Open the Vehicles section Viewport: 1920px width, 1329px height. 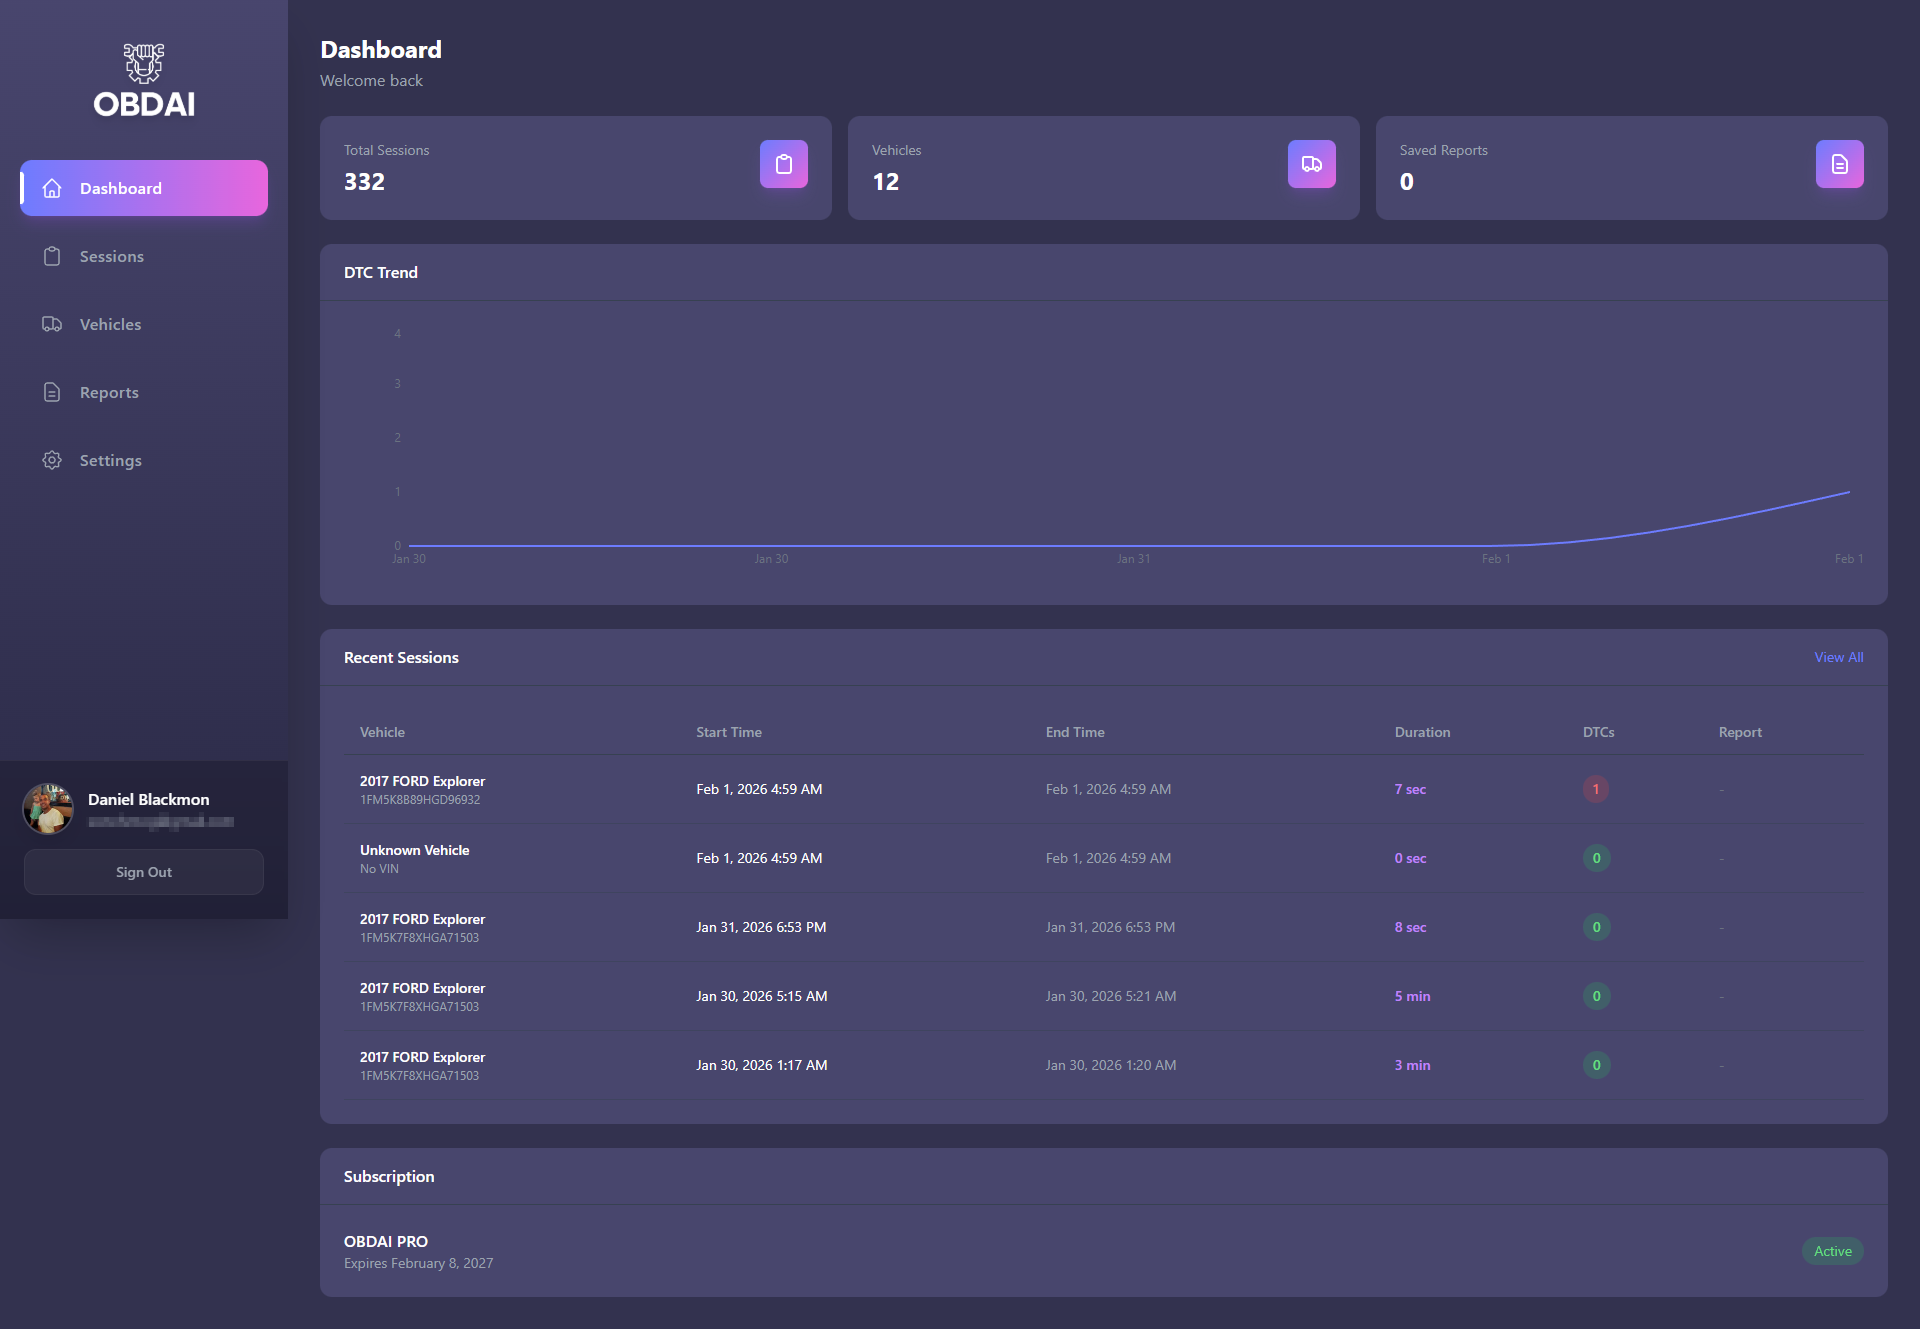pos(110,324)
